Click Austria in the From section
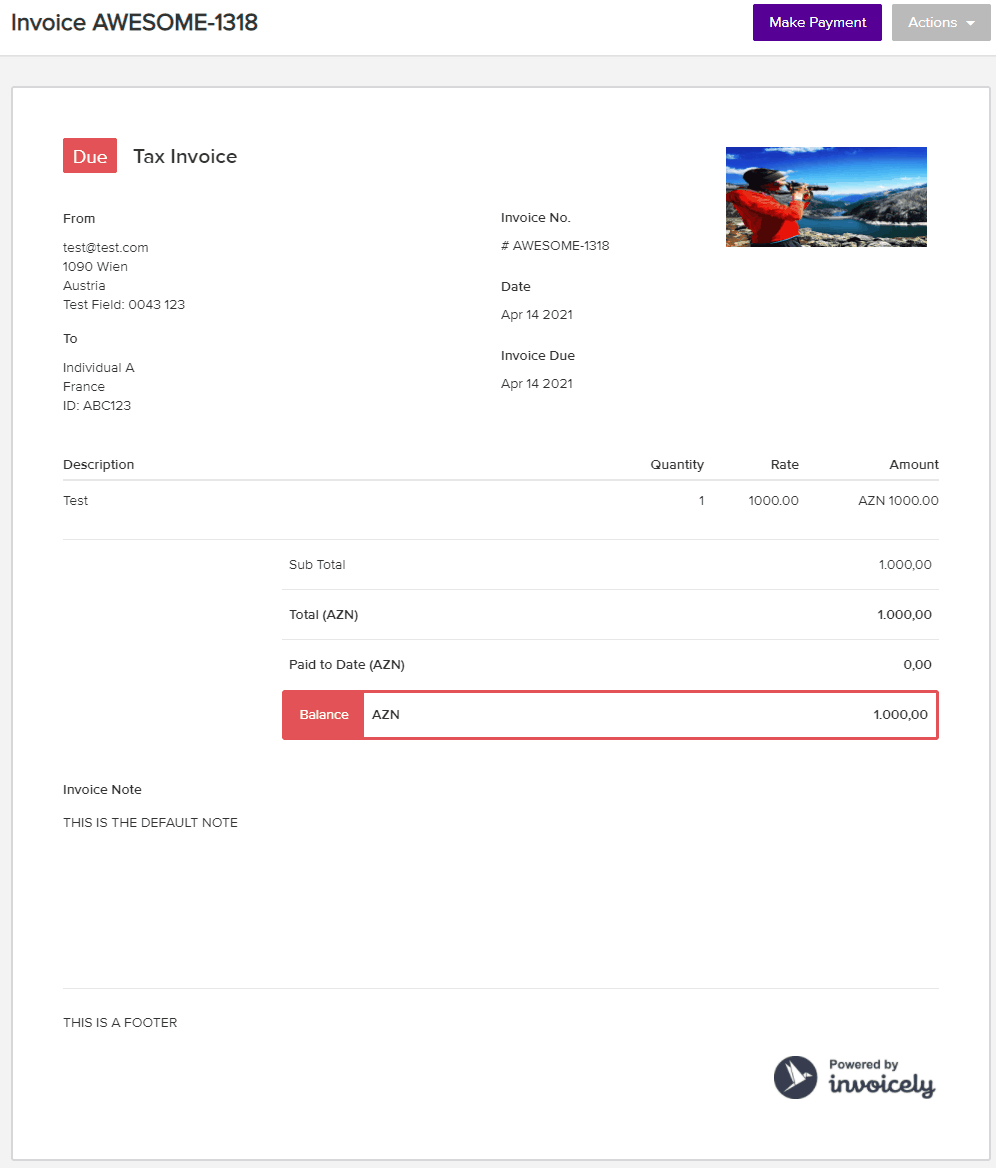The height and width of the screenshot is (1168, 996). click(x=84, y=285)
